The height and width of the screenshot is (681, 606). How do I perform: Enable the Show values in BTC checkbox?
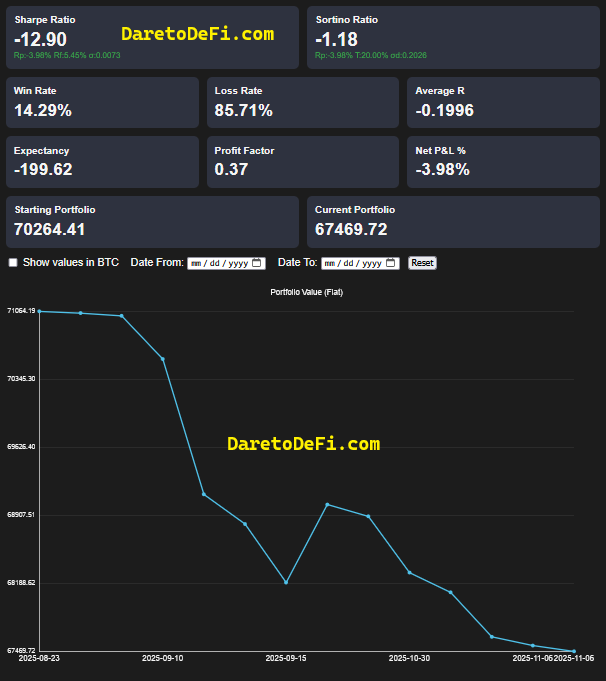[13, 263]
